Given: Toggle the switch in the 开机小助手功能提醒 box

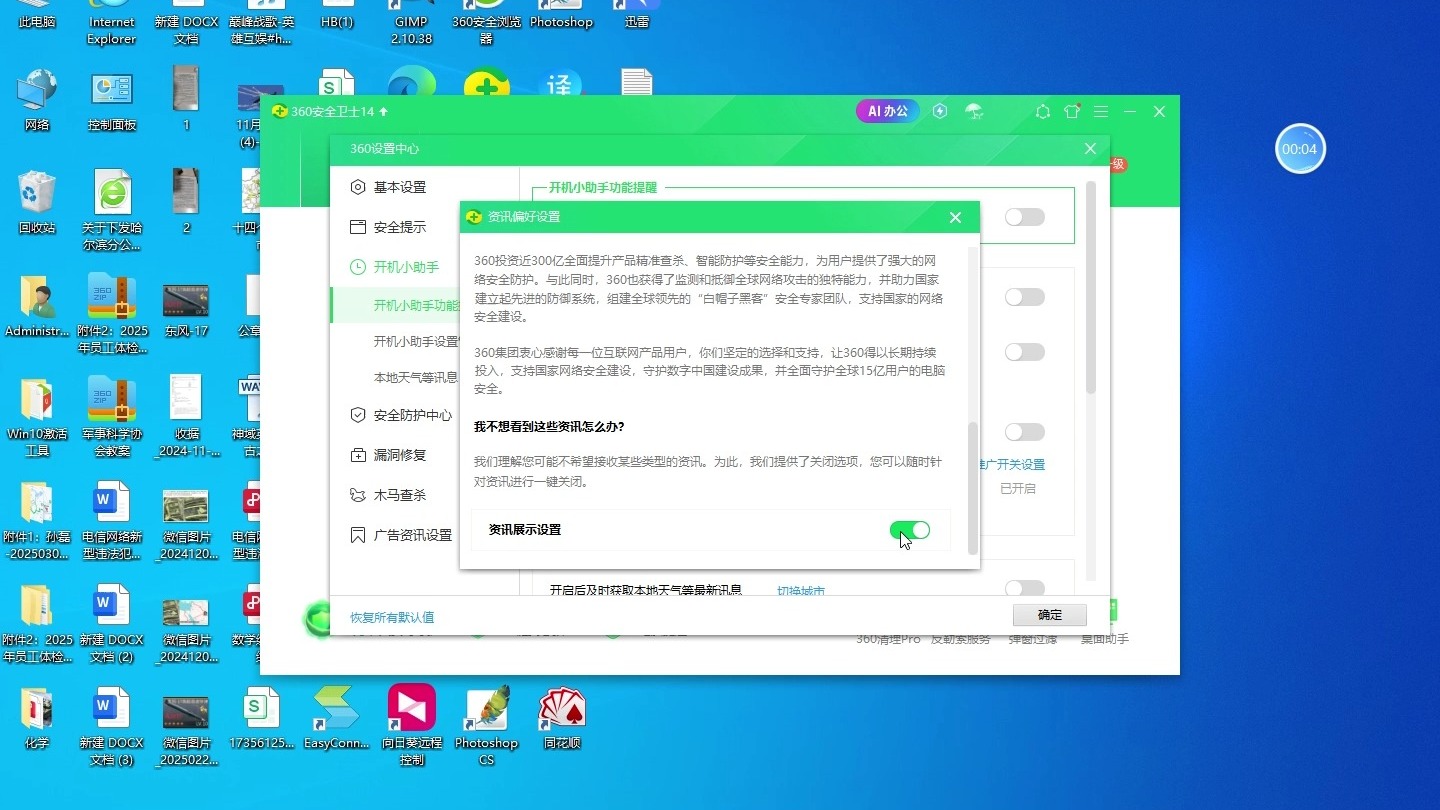Looking at the screenshot, I should 1025,217.
